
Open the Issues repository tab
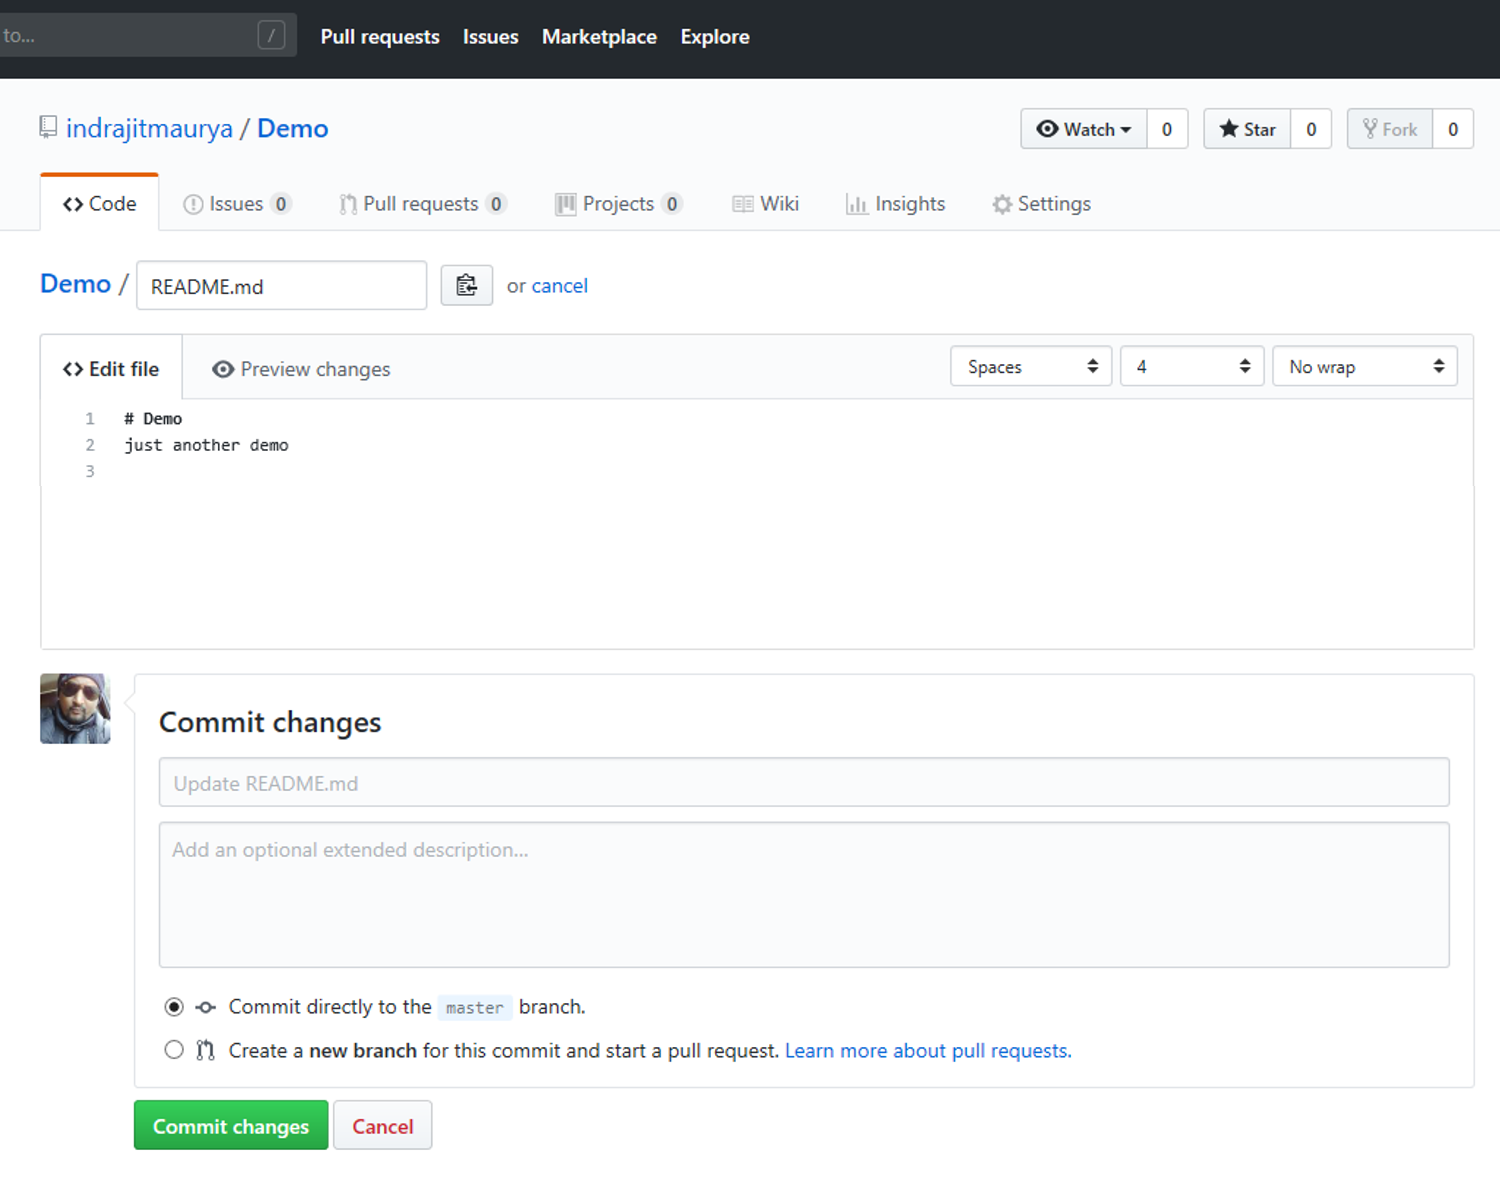point(237,204)
